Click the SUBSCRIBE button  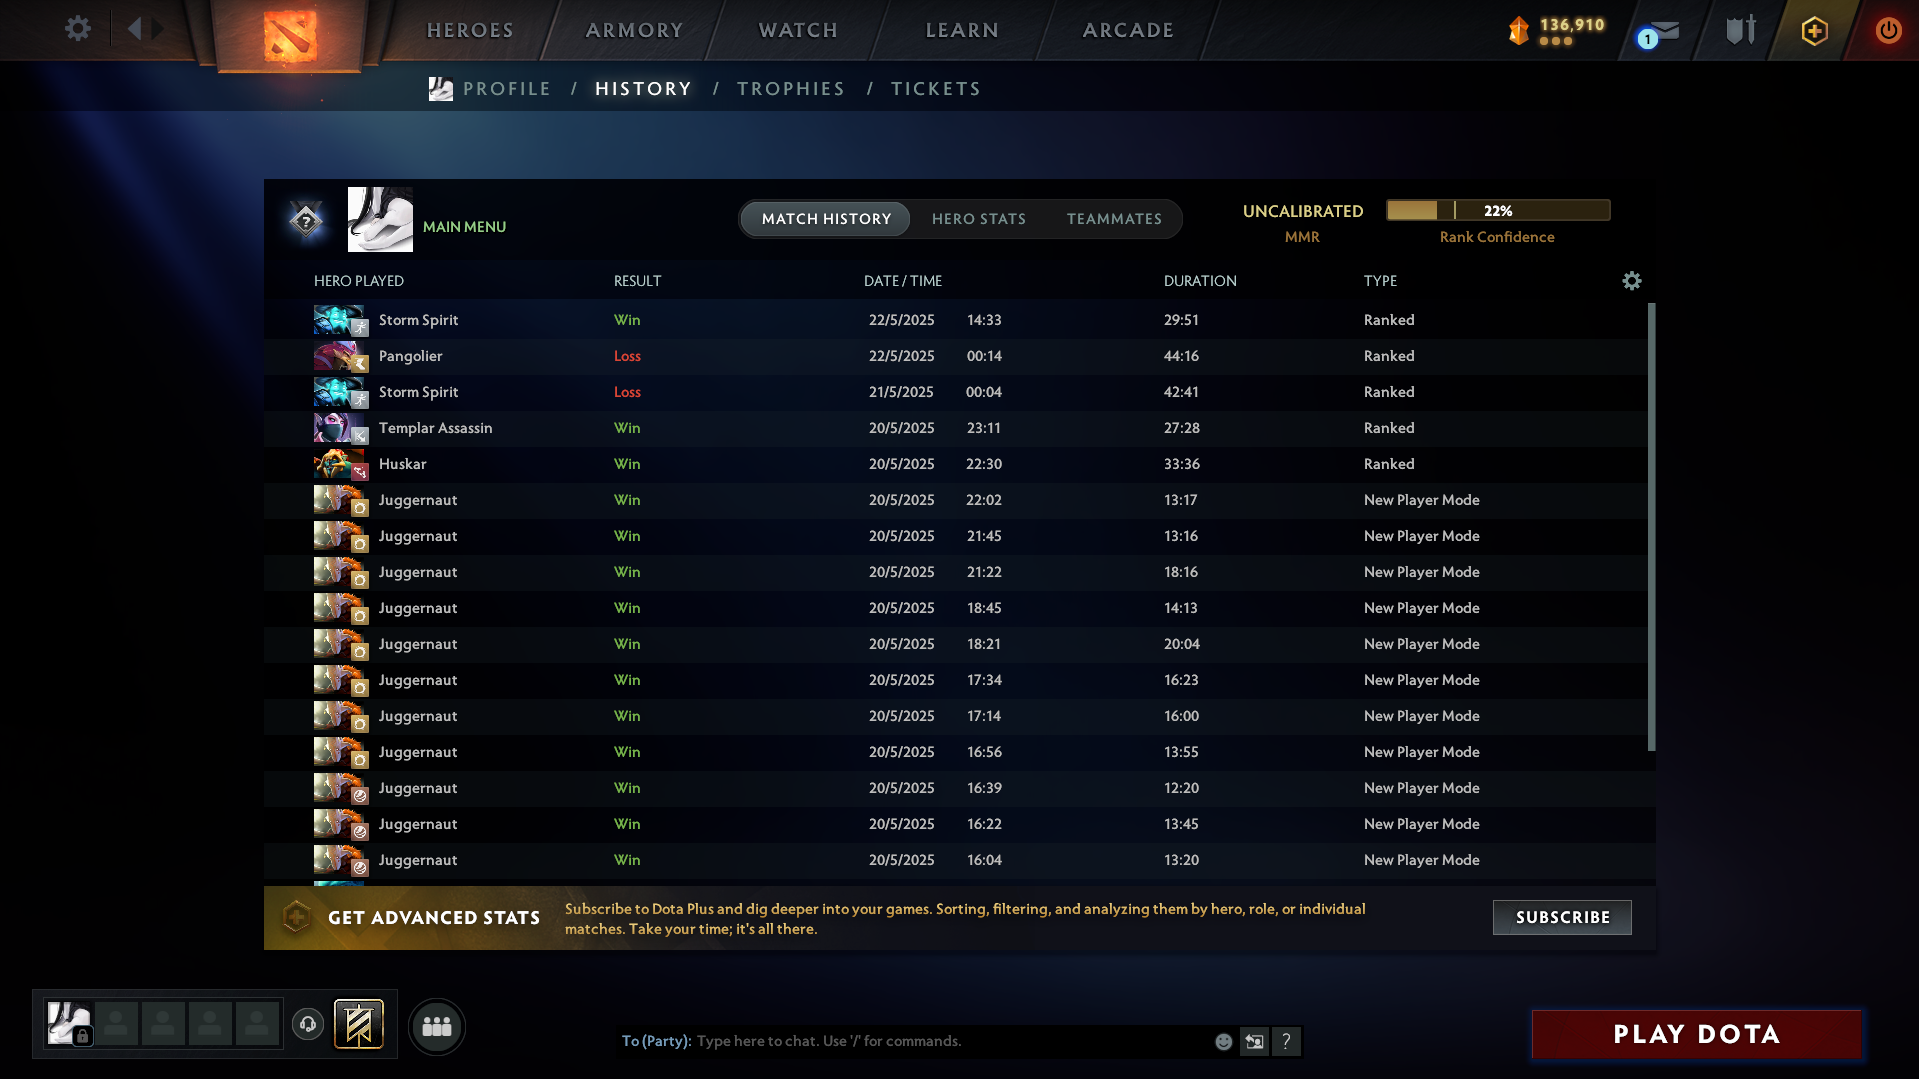1562,917
